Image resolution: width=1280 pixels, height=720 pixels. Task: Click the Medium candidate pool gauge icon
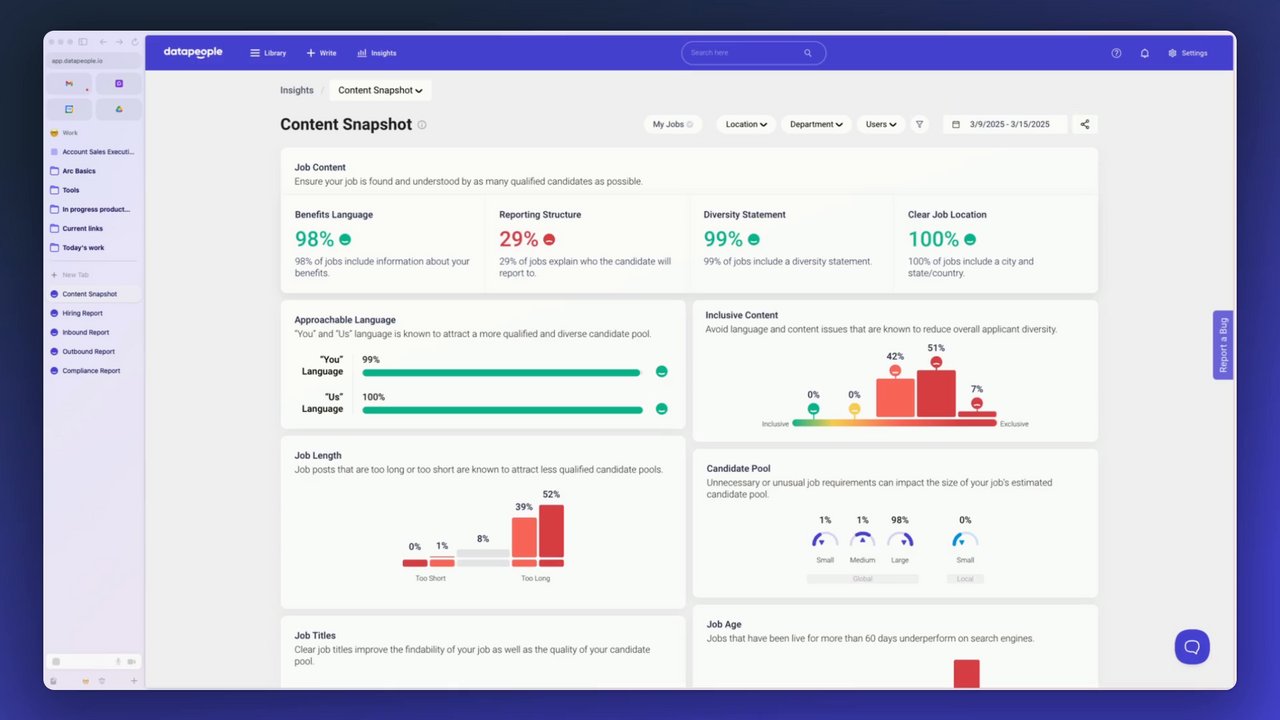[862, 539]
